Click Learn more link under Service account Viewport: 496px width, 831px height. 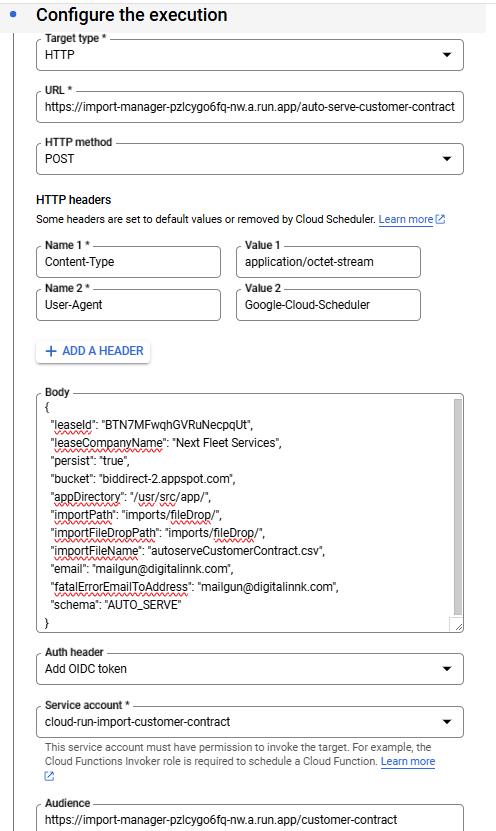(408, 761)
